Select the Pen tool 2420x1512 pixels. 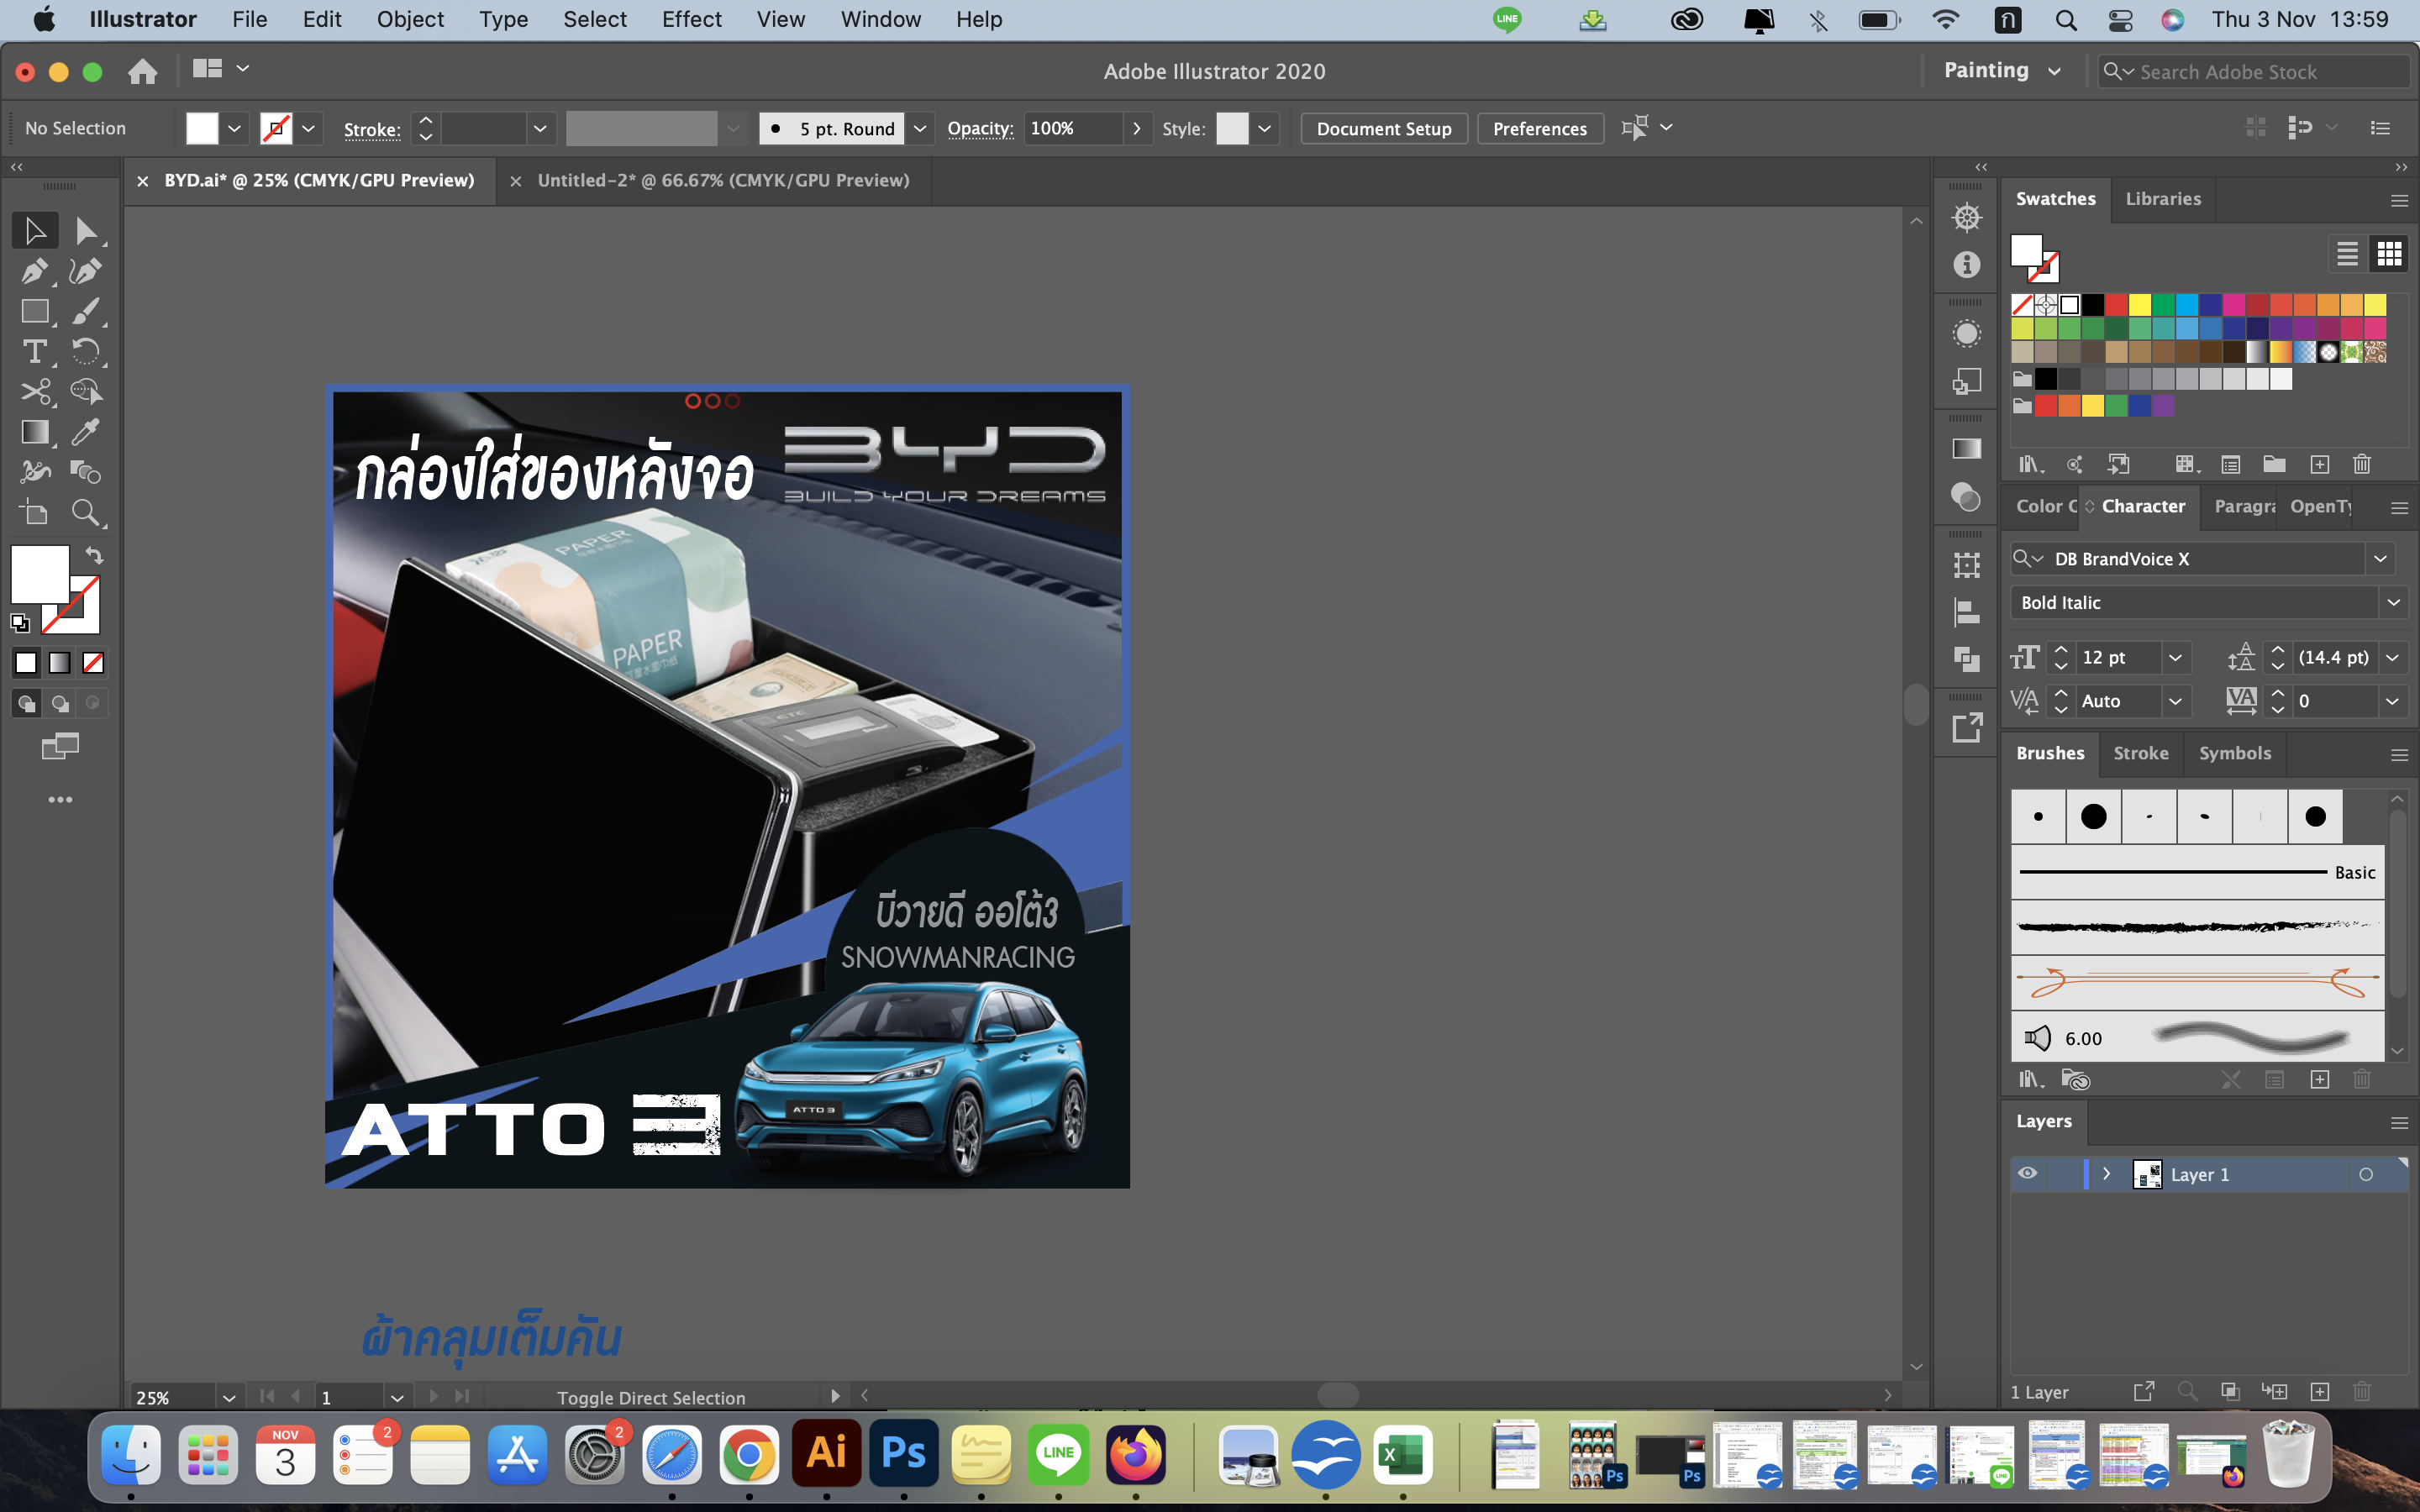(x=35, y=271)
